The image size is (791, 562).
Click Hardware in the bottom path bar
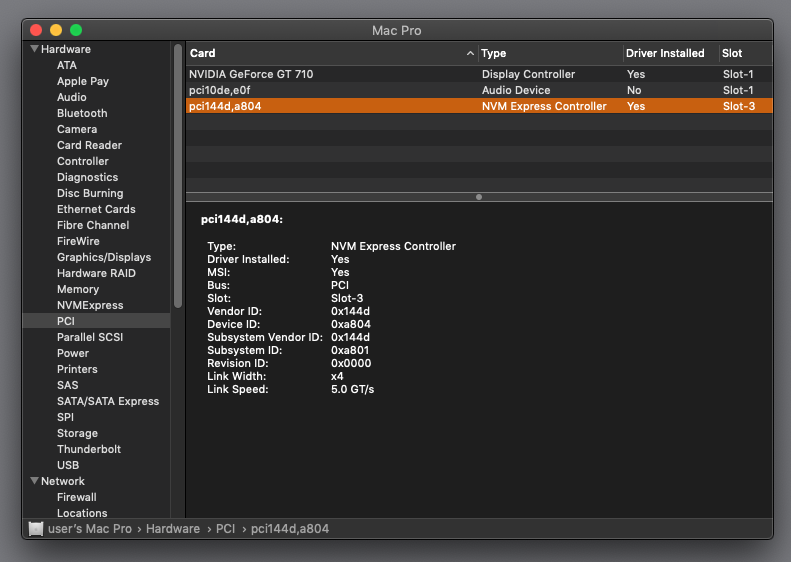click(172, 528)
